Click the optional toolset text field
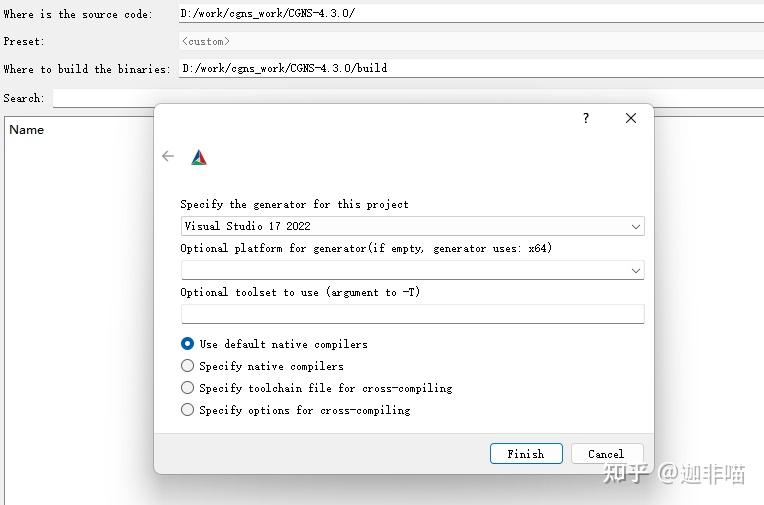 (x=412, y=314)
